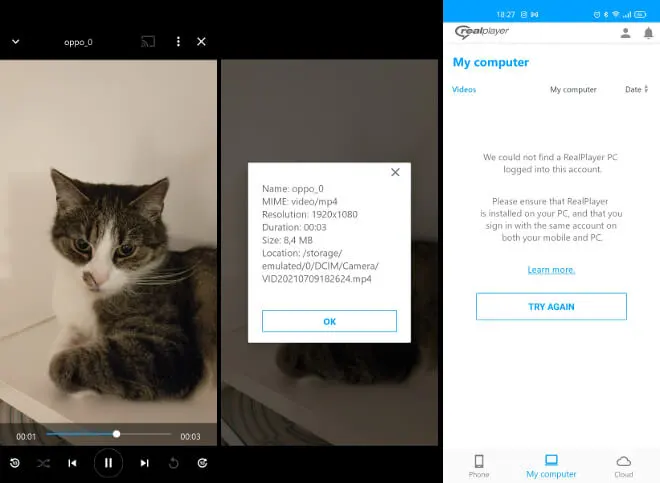The image size is (660, 483).
Task: Click the Resolution: 1920x1080 line
Action: tap(310, 214)
